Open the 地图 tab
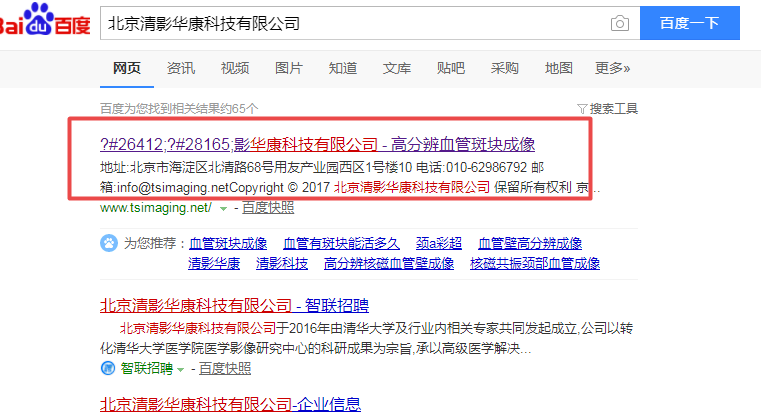Image resolution: width=761 pixels, height=418 pixels. (559, 68)
